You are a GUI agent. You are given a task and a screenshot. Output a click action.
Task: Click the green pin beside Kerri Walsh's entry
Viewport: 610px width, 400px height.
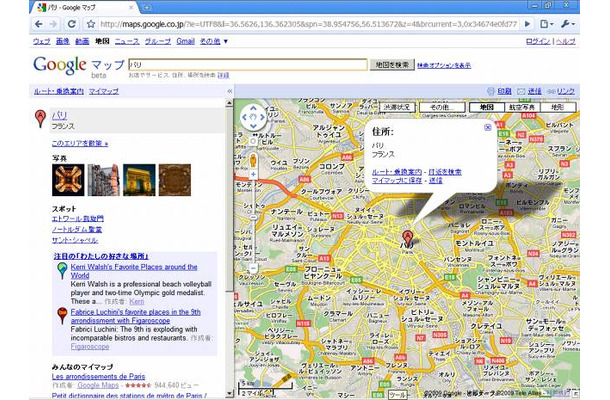[62, 270]
